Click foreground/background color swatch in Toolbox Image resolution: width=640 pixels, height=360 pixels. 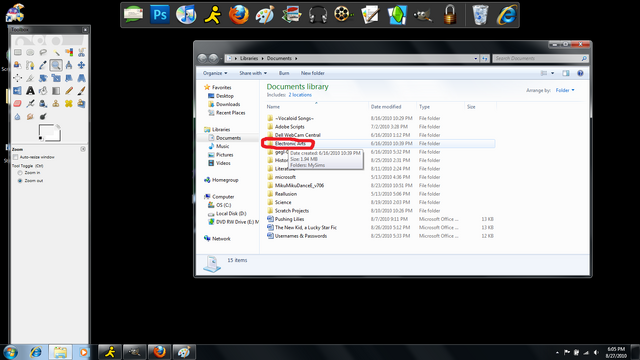tap(49, 133)
